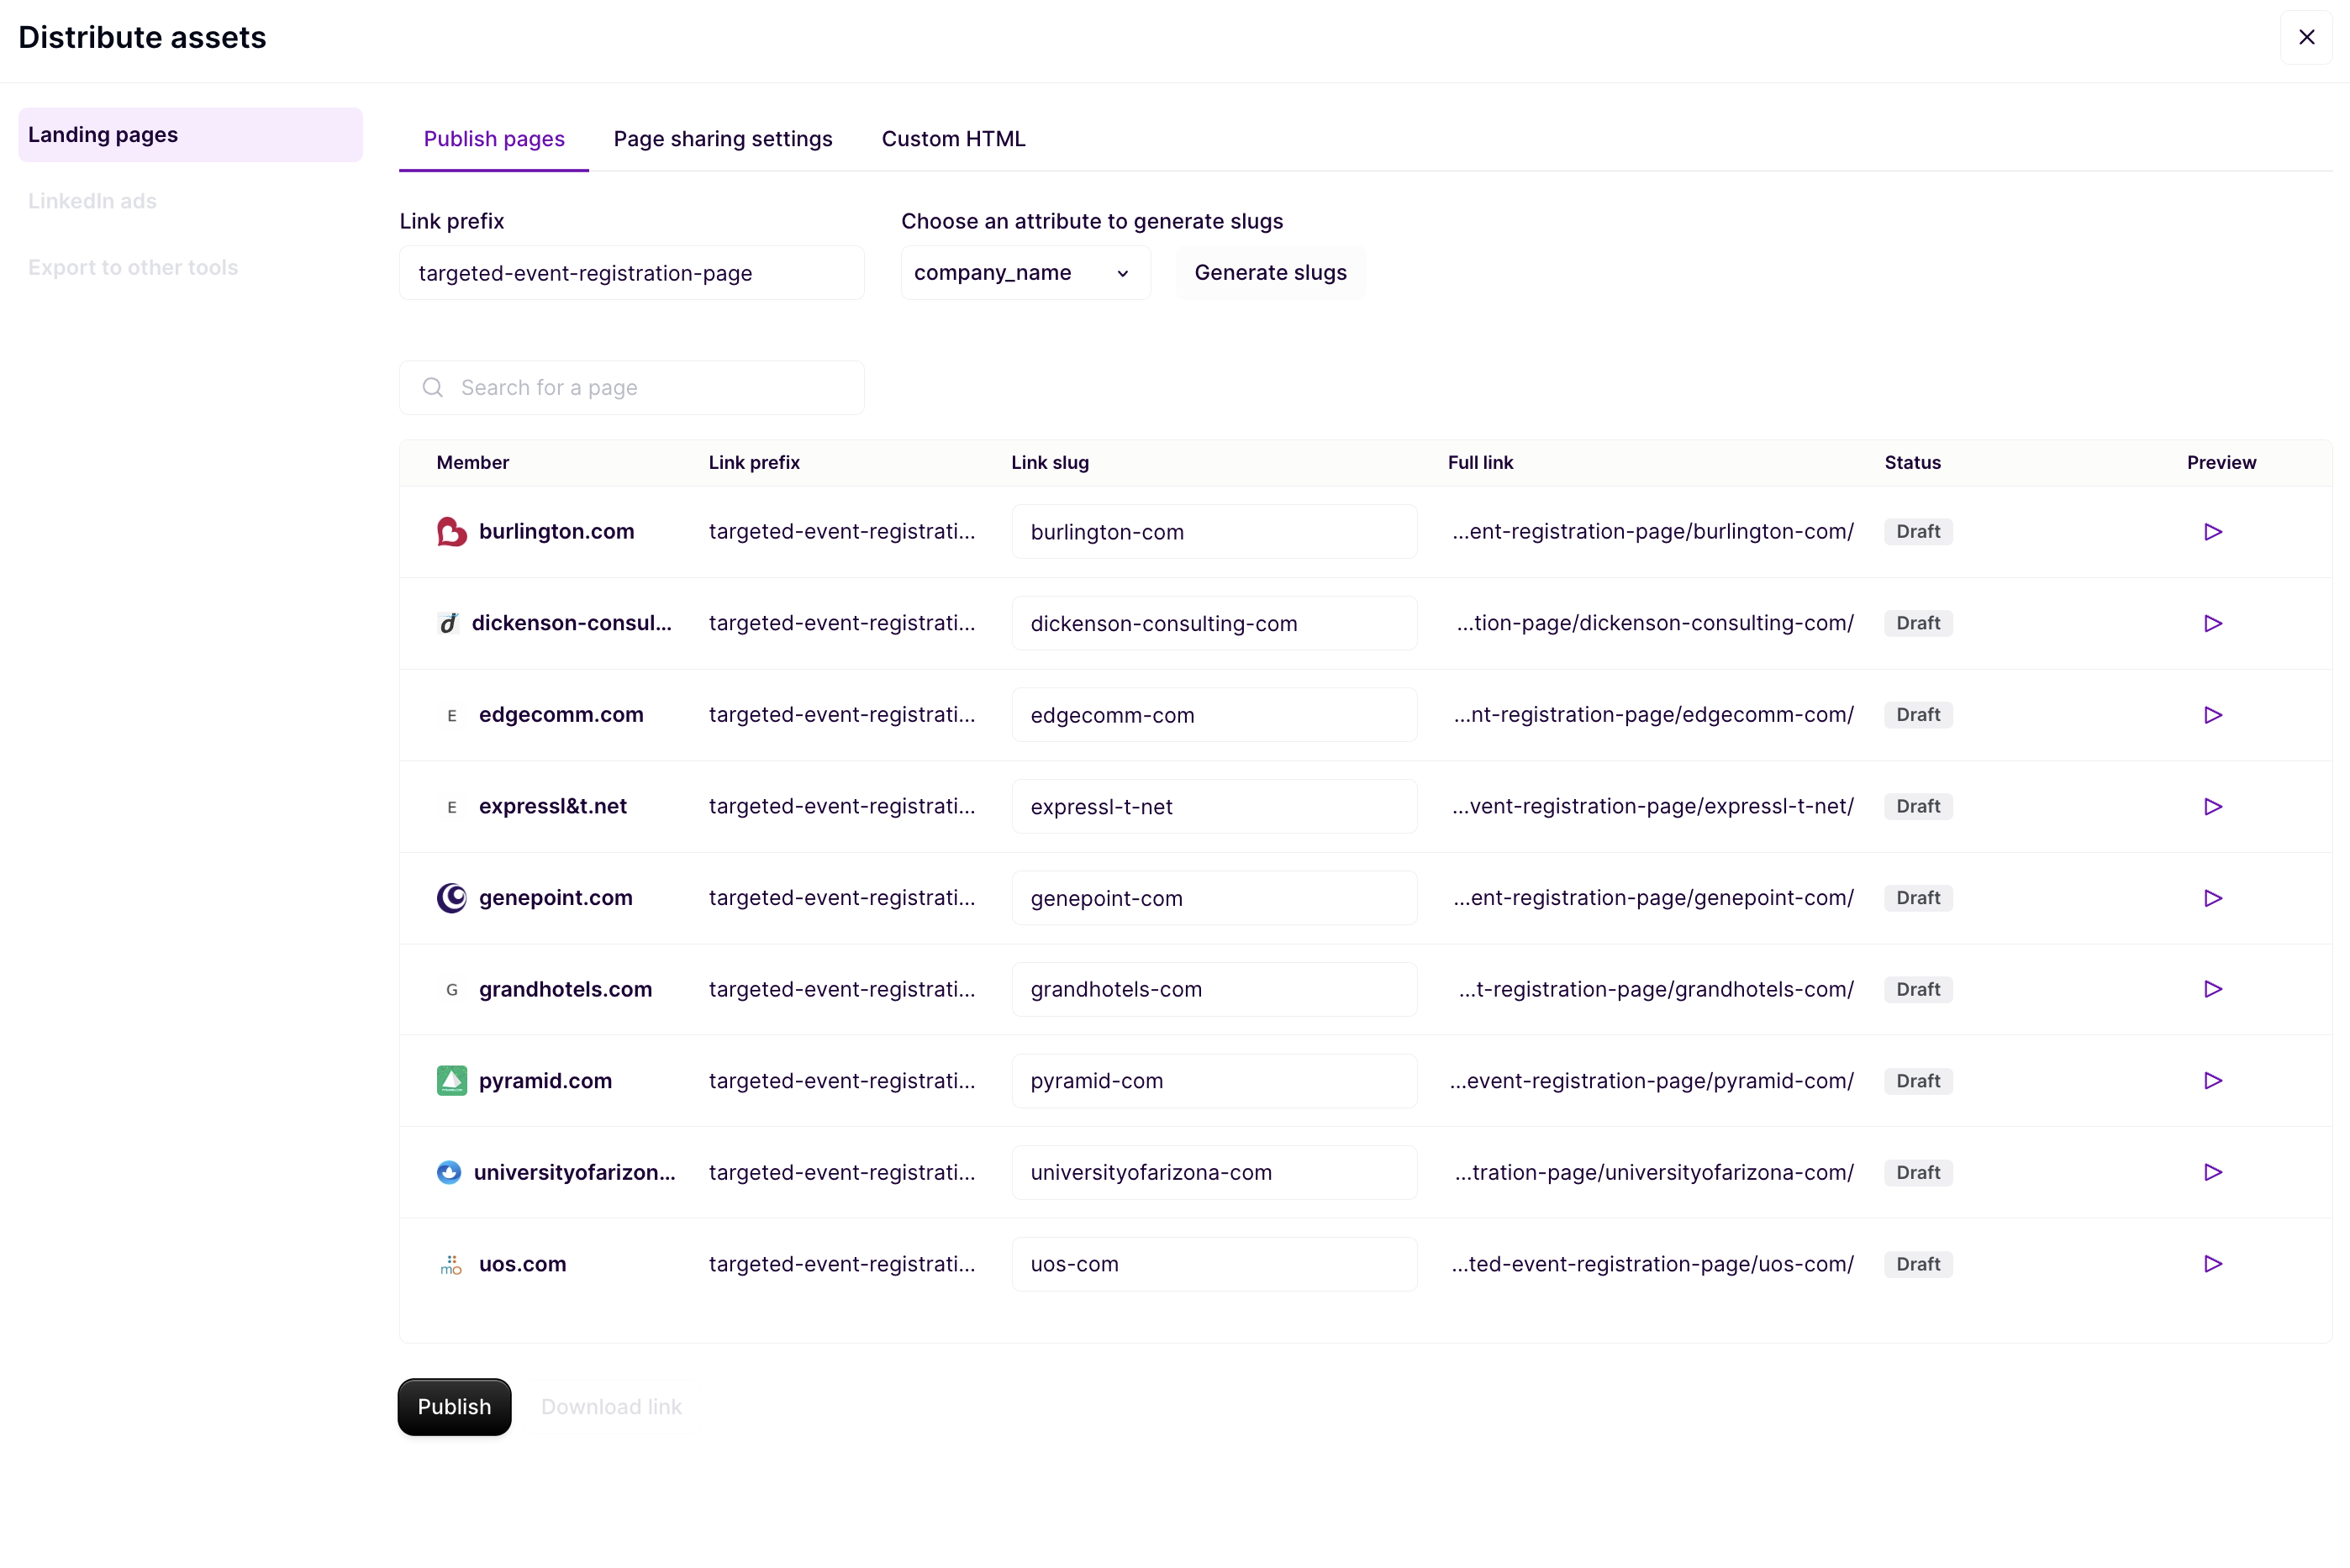Open preview for the burlington.com page
2350x1568 pixels.
click(x=2212, y=531)
